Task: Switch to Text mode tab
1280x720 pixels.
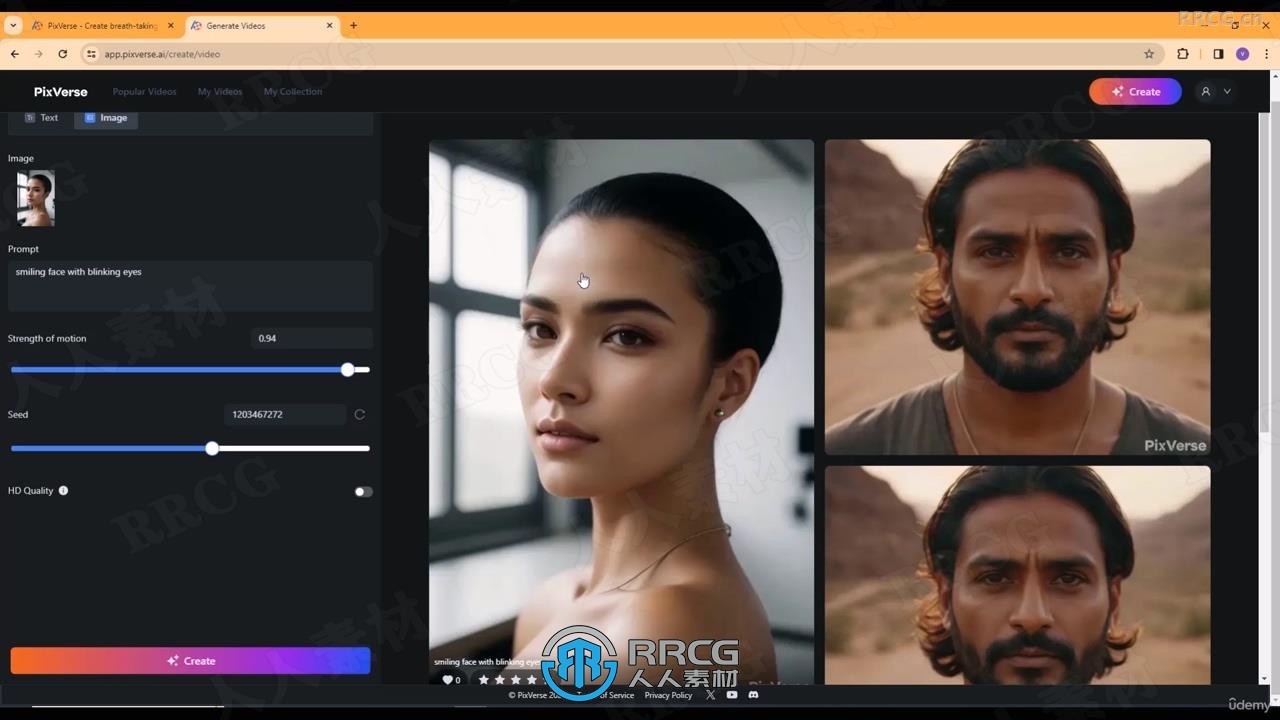Action: 42,118
